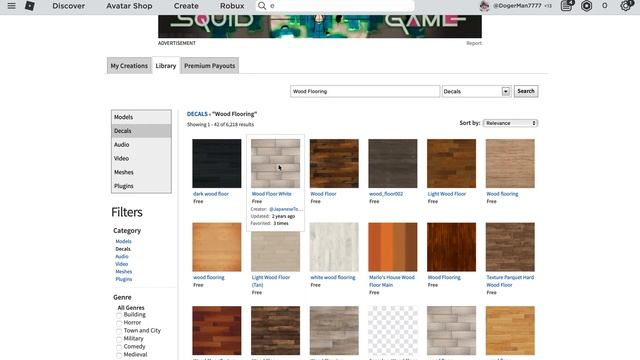Enable the Military genre checkbox
Viewport: 640px width, 360px height.
pos(119,339)
